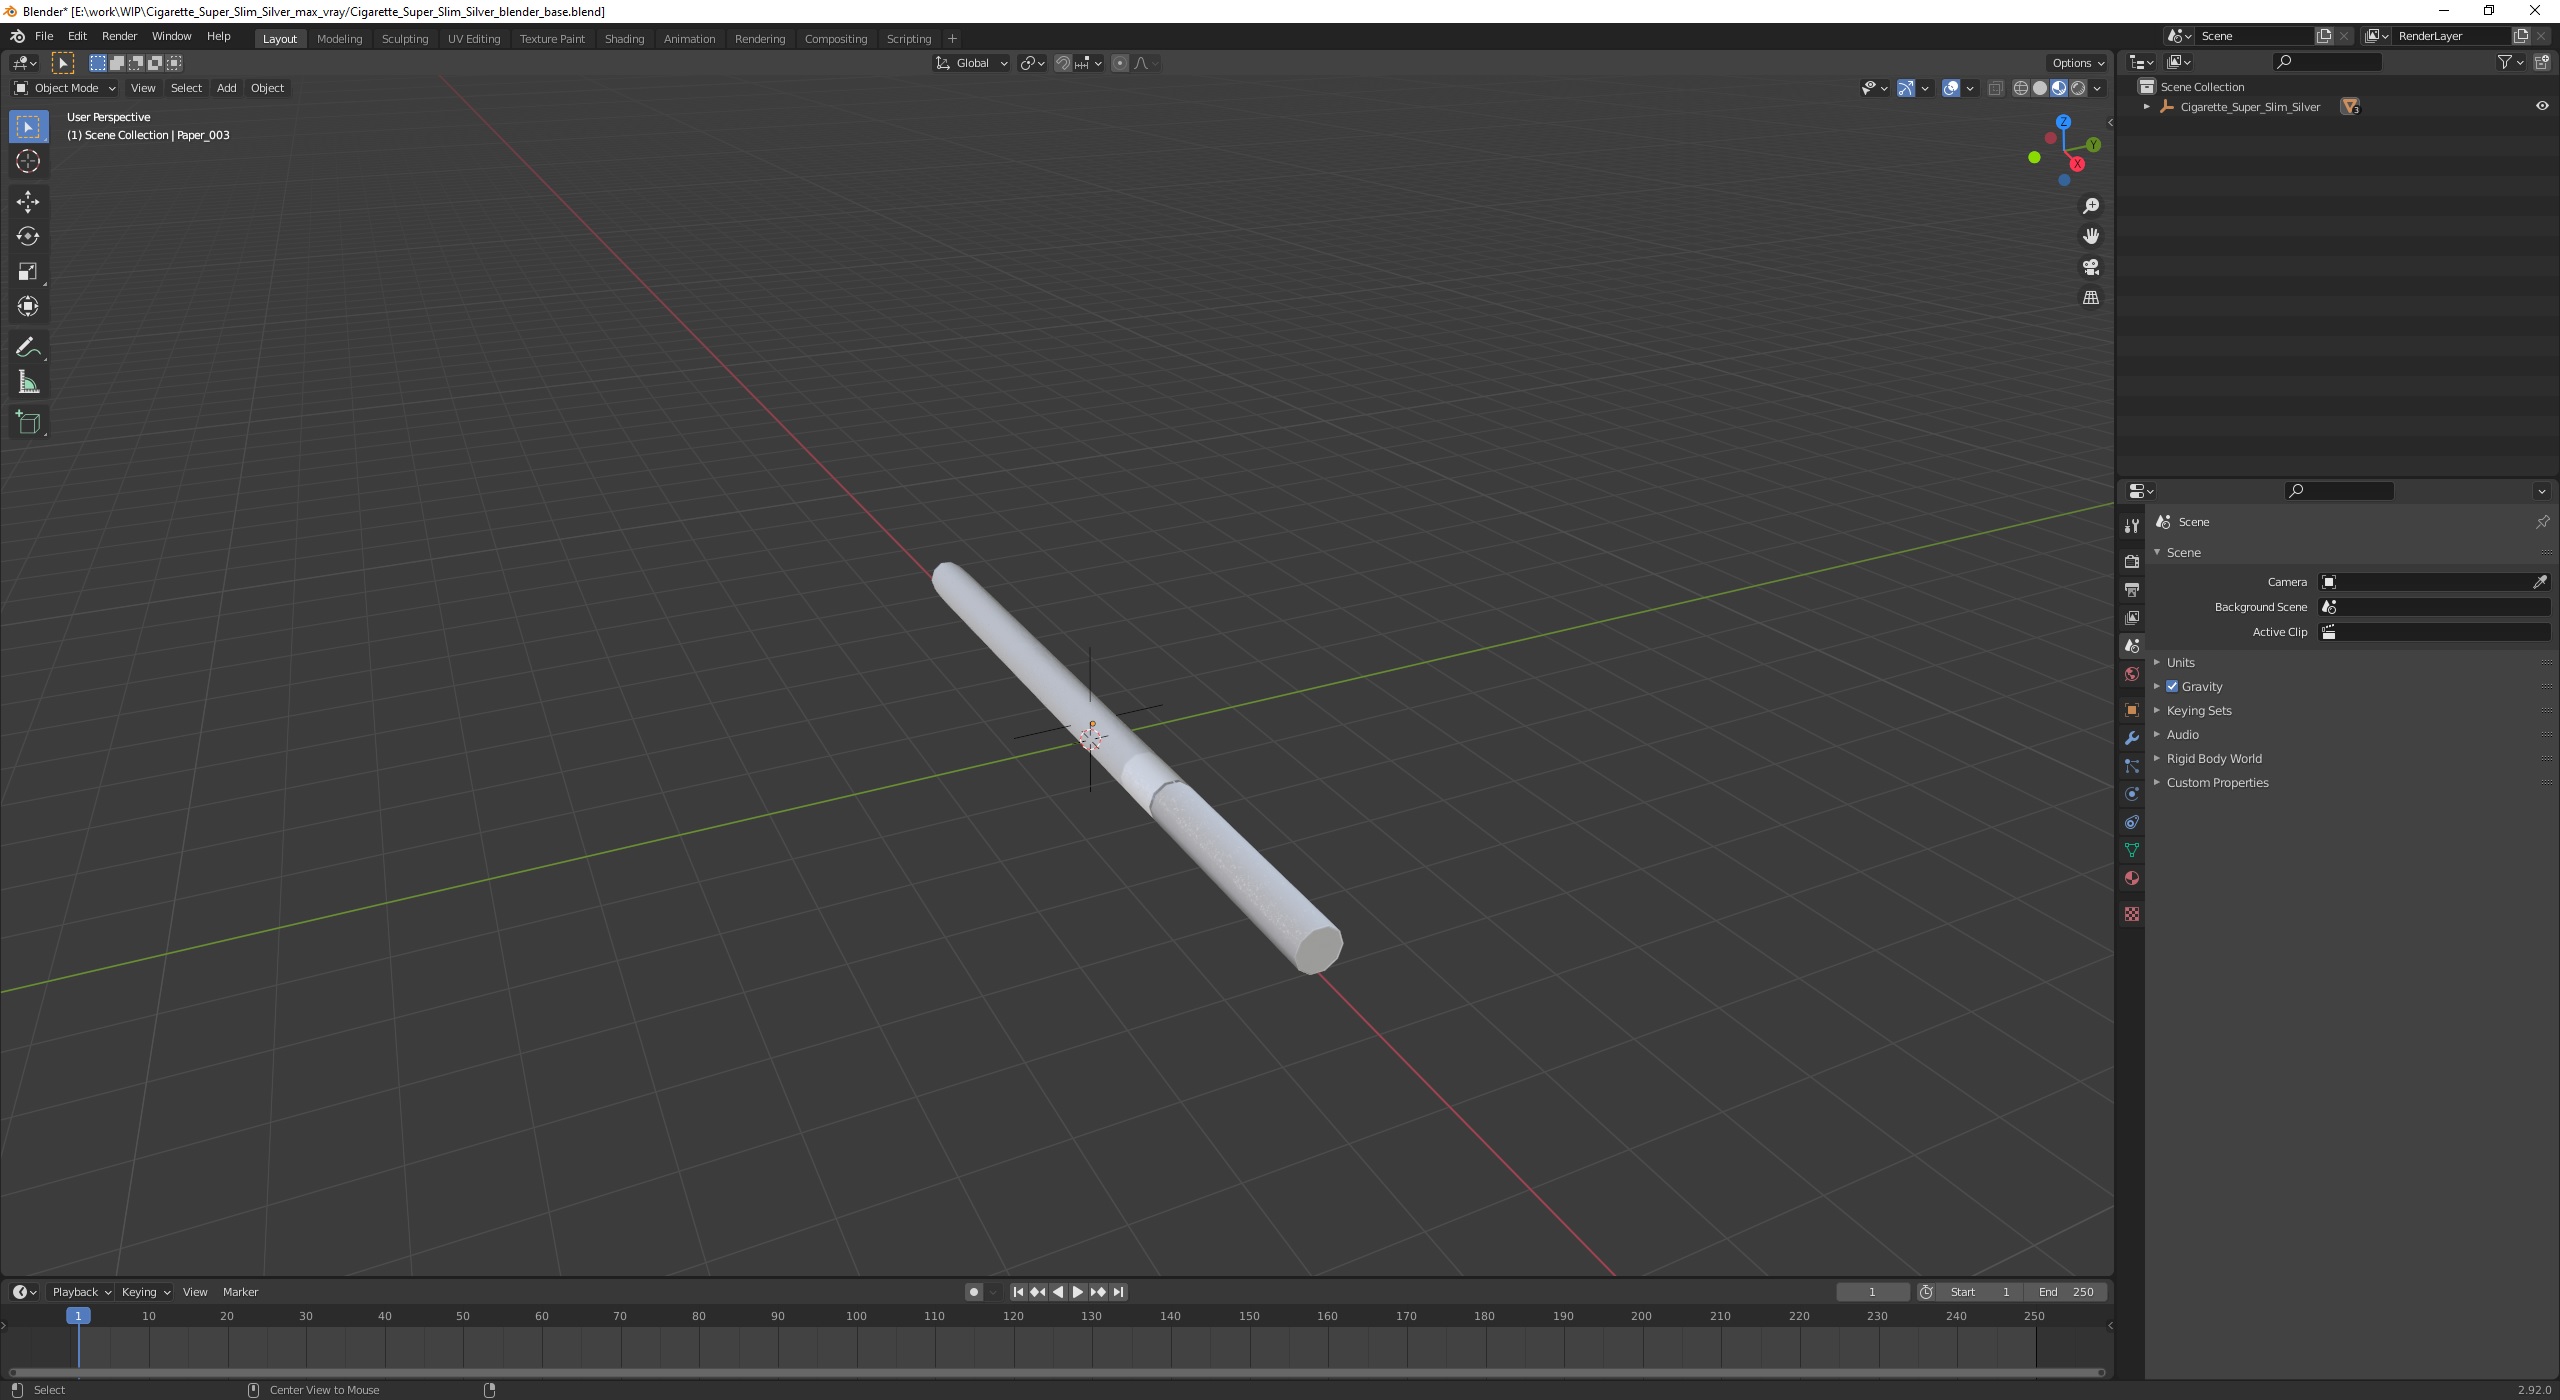Screen dimensions: 2560x1400
Task: Activate the Move tool
Action: pyautogui.click(x=28, y=202)
